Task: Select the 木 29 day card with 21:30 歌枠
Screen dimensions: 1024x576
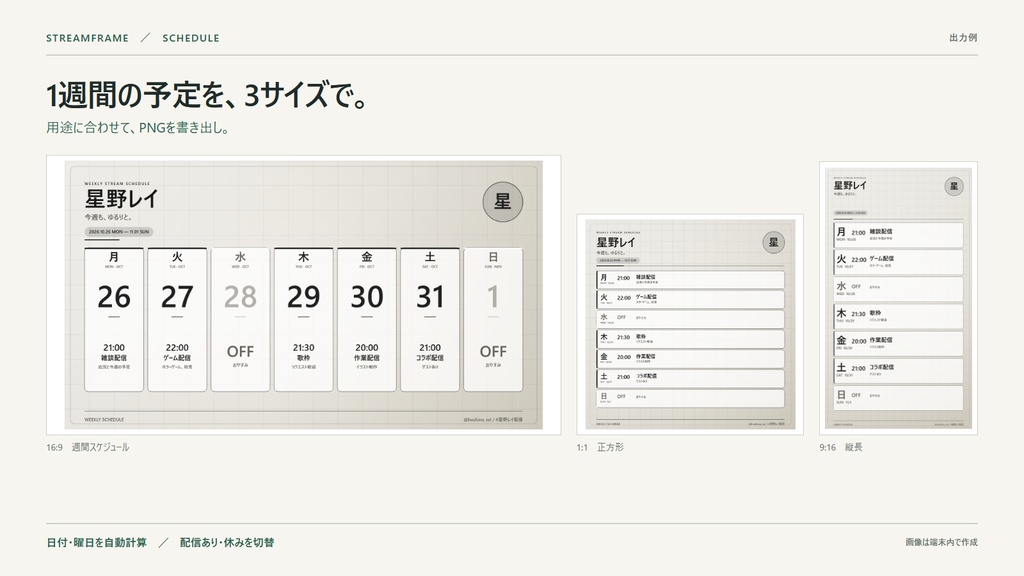Action: [x=304, y=319]
